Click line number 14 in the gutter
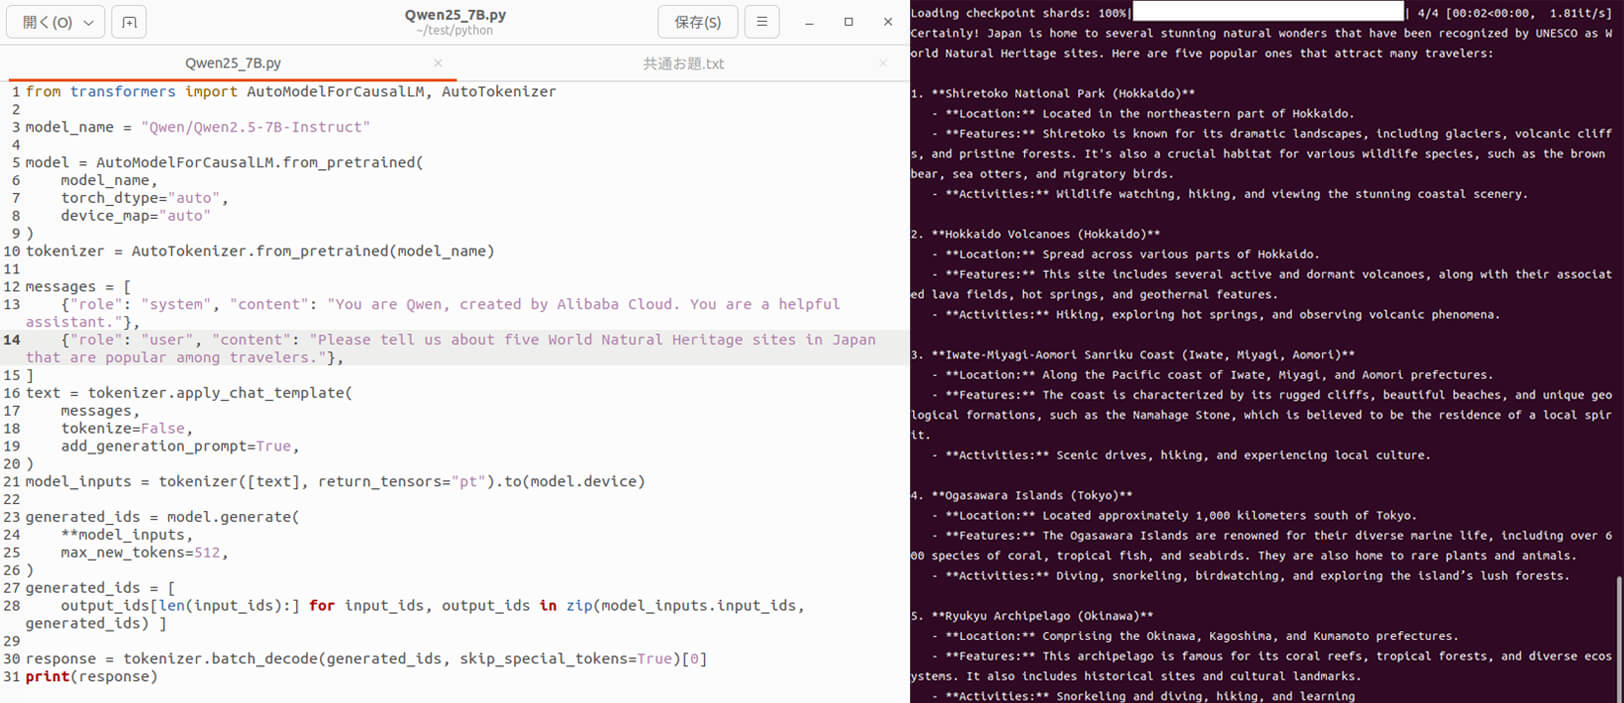Viewport: 1624px width, 703px height. point(12,340)
